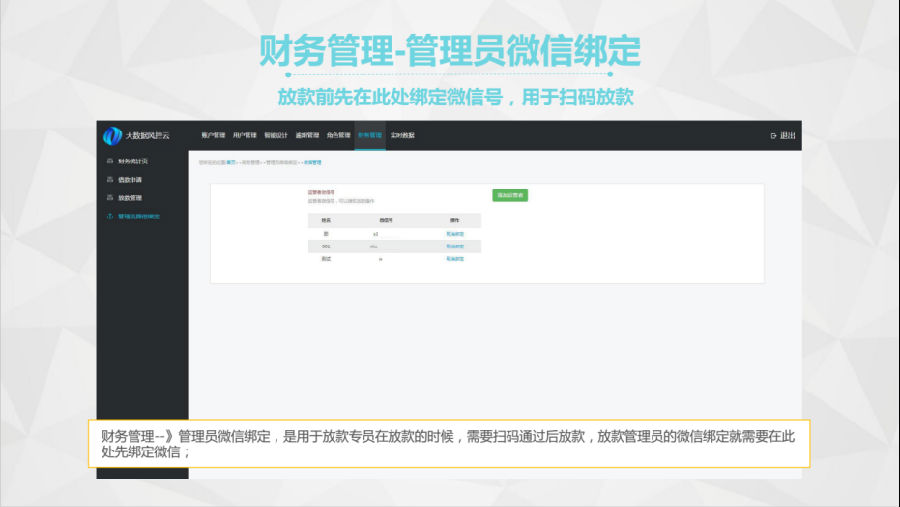Click the 管理员微信绑定 sidebar icon

point(109,216)
